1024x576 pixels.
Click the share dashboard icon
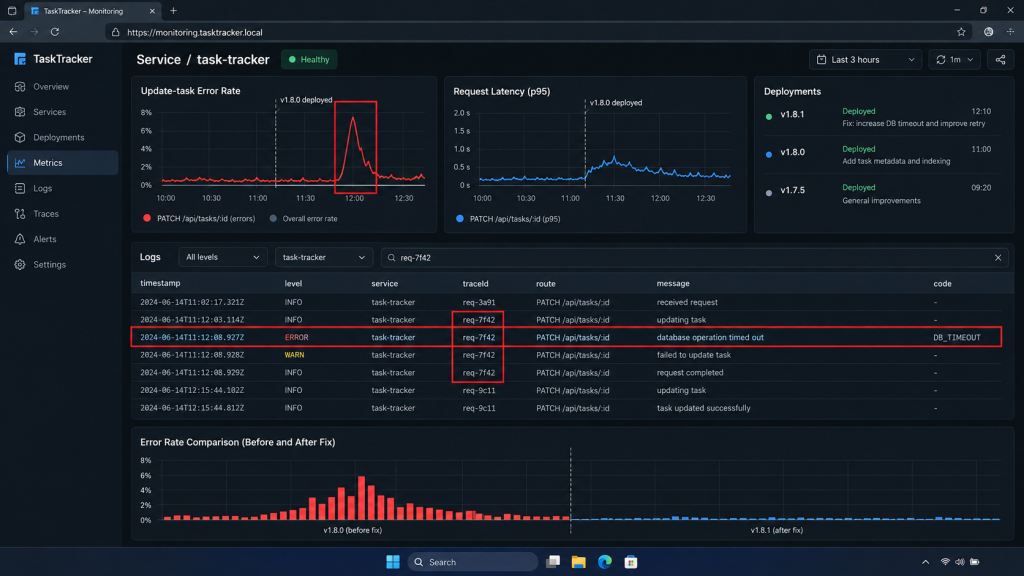tap(1000, 59)
